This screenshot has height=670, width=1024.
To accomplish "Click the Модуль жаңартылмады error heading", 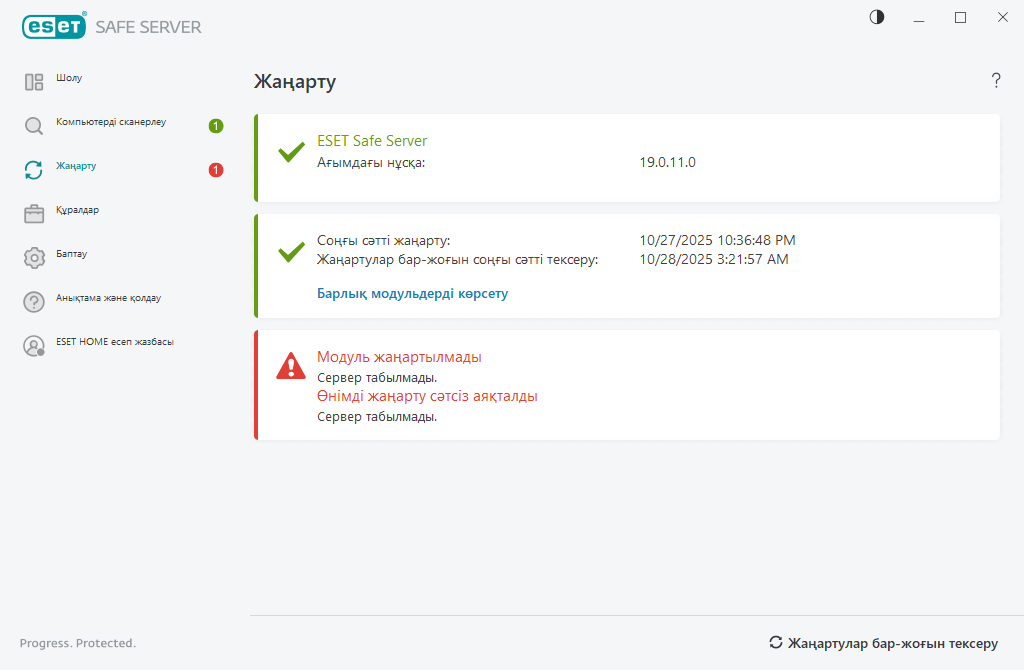I will point(399,357).
